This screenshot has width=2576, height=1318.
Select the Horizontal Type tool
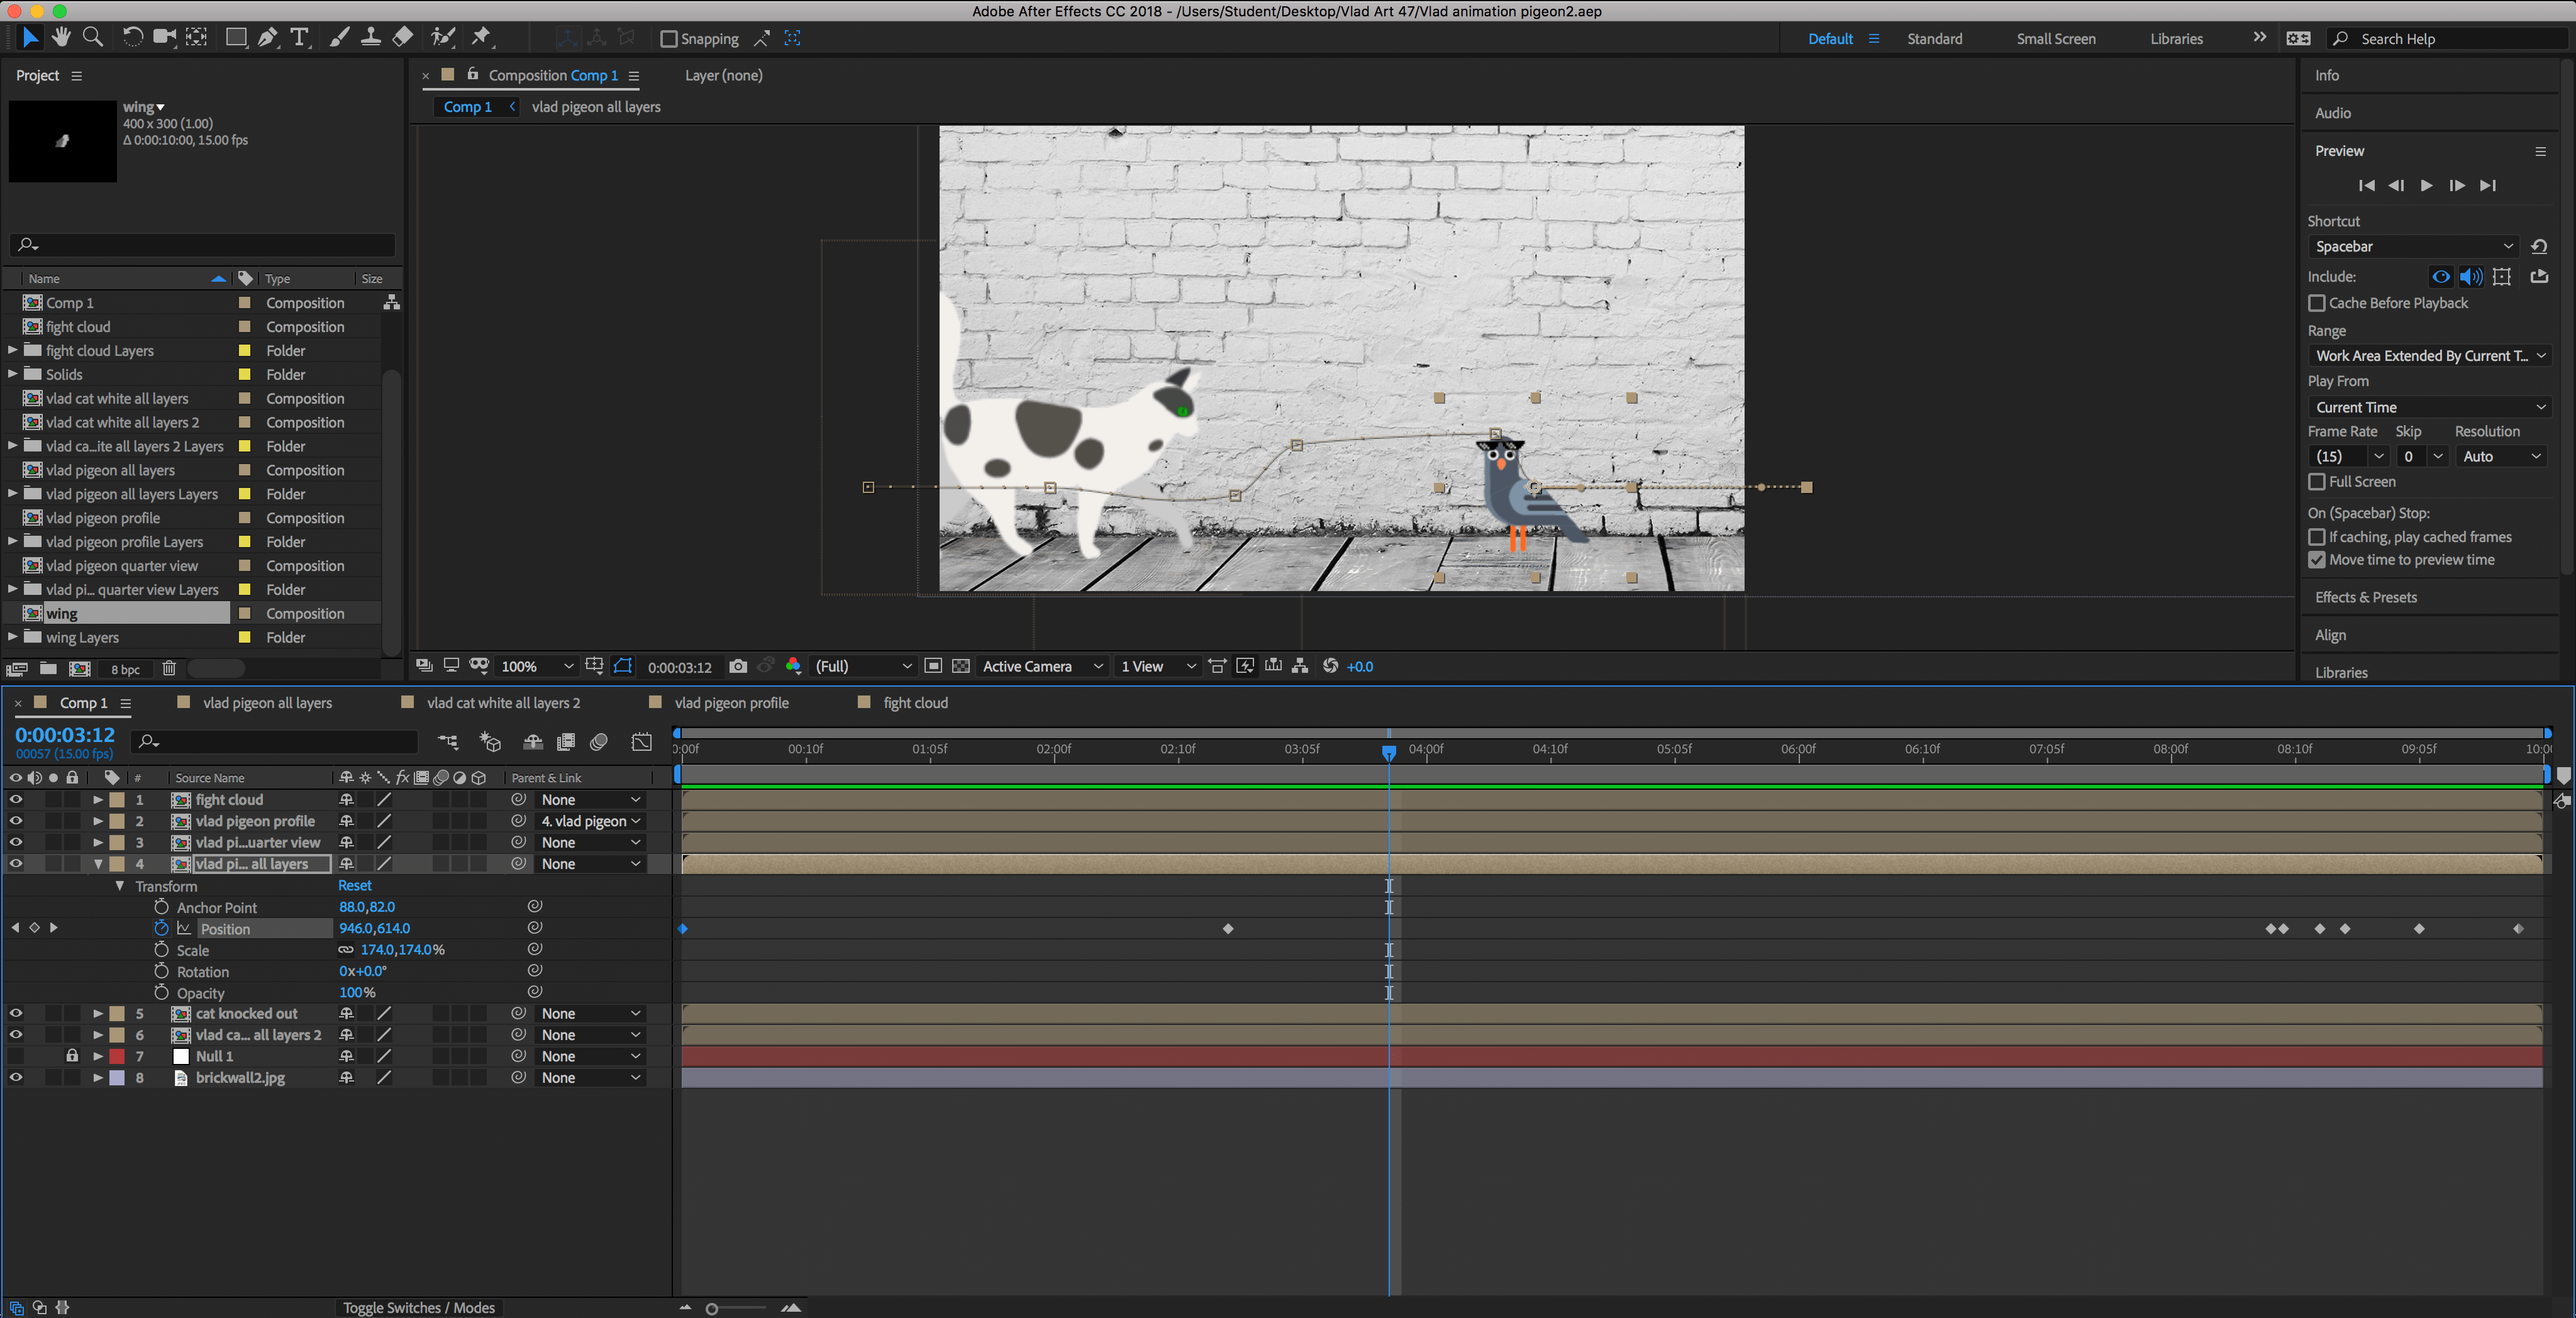point(299,37)
